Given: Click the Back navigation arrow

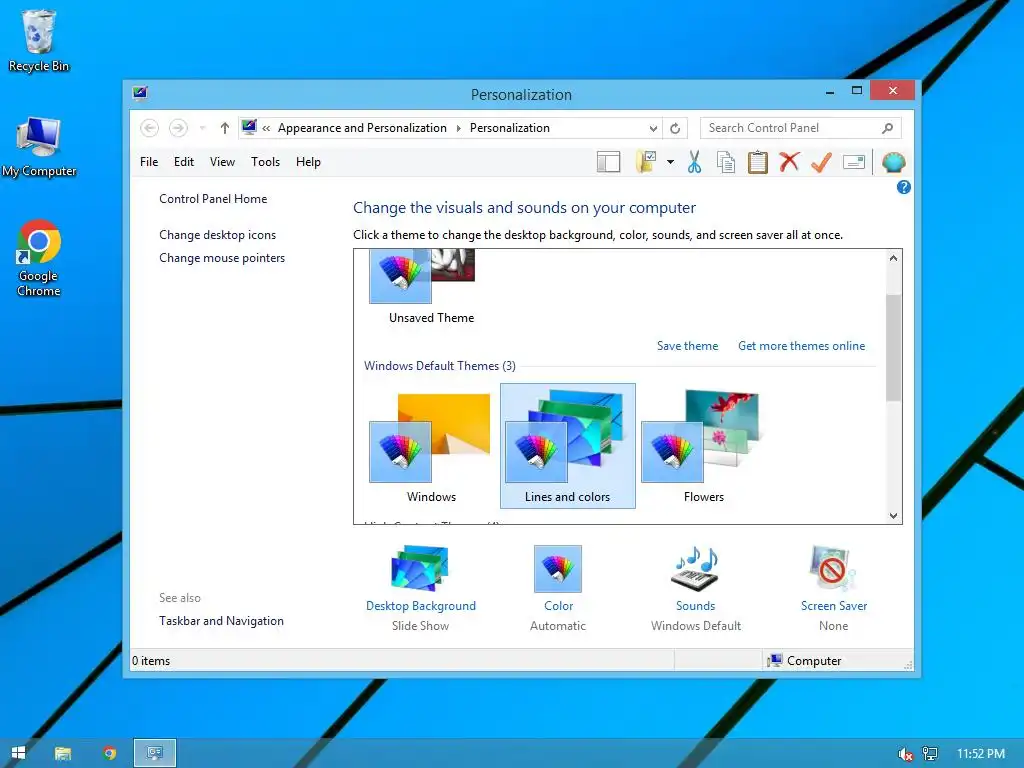Looking at the screenshot, I should click(x=150, y=128).
